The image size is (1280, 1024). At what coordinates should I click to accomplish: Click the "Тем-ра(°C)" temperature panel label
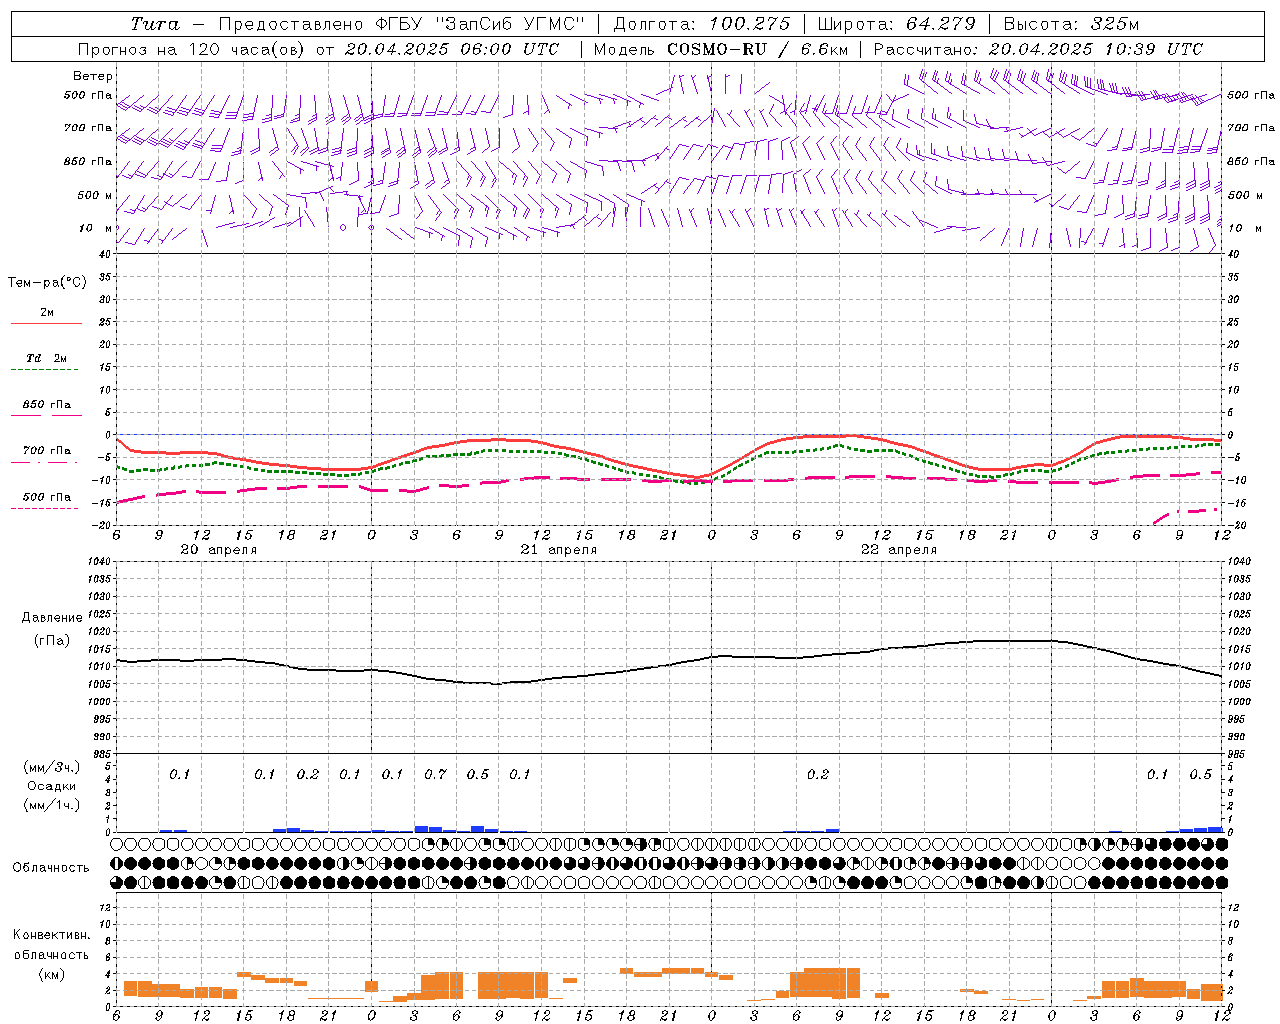pos(47,283)
